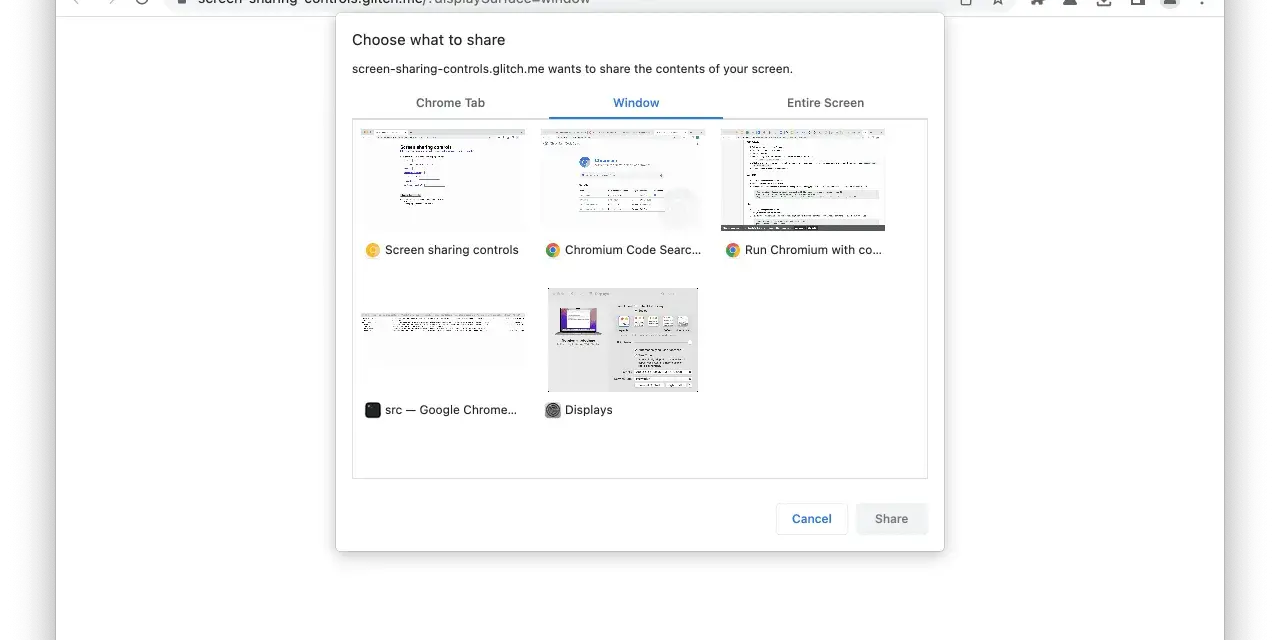Choose the Run Chromium with co... window thumbnail
This screenshot has width=1280, height=640.
(803, 180)
